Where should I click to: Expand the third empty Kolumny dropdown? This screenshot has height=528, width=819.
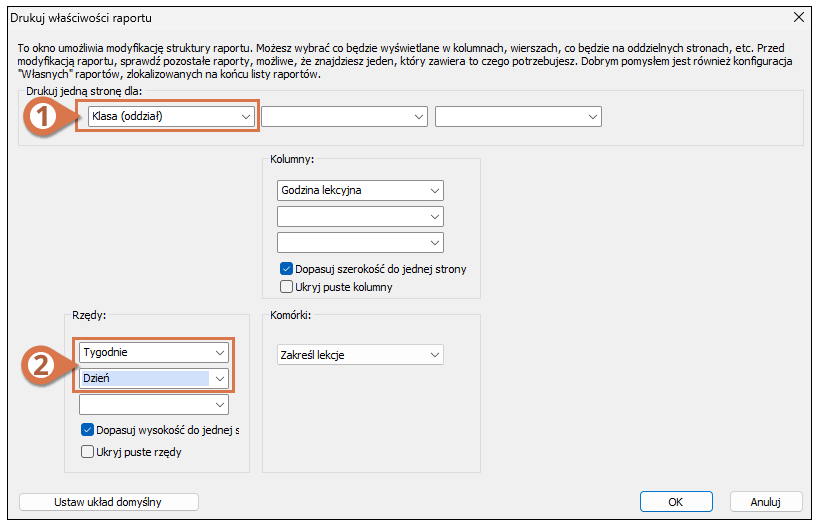360,242
